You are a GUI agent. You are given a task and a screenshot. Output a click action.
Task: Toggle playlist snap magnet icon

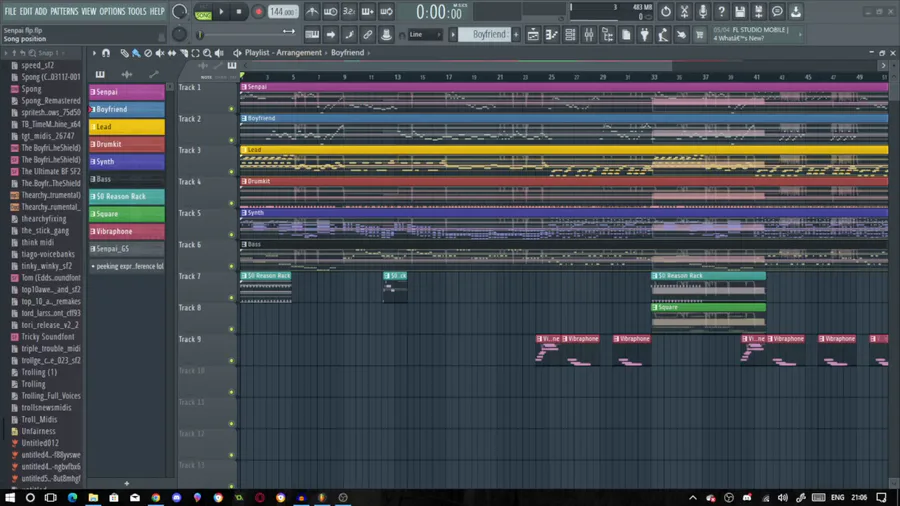106,53
